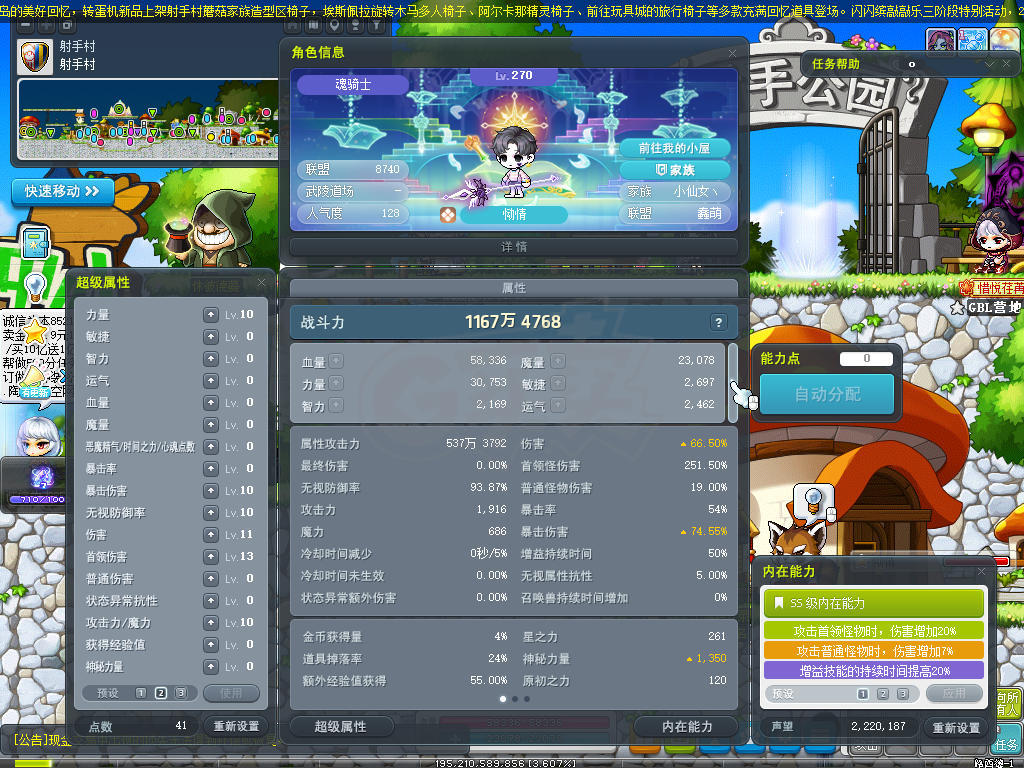1024x768 pixels.
Task: Select hyper stat preset 2
Action: point(161,693)
